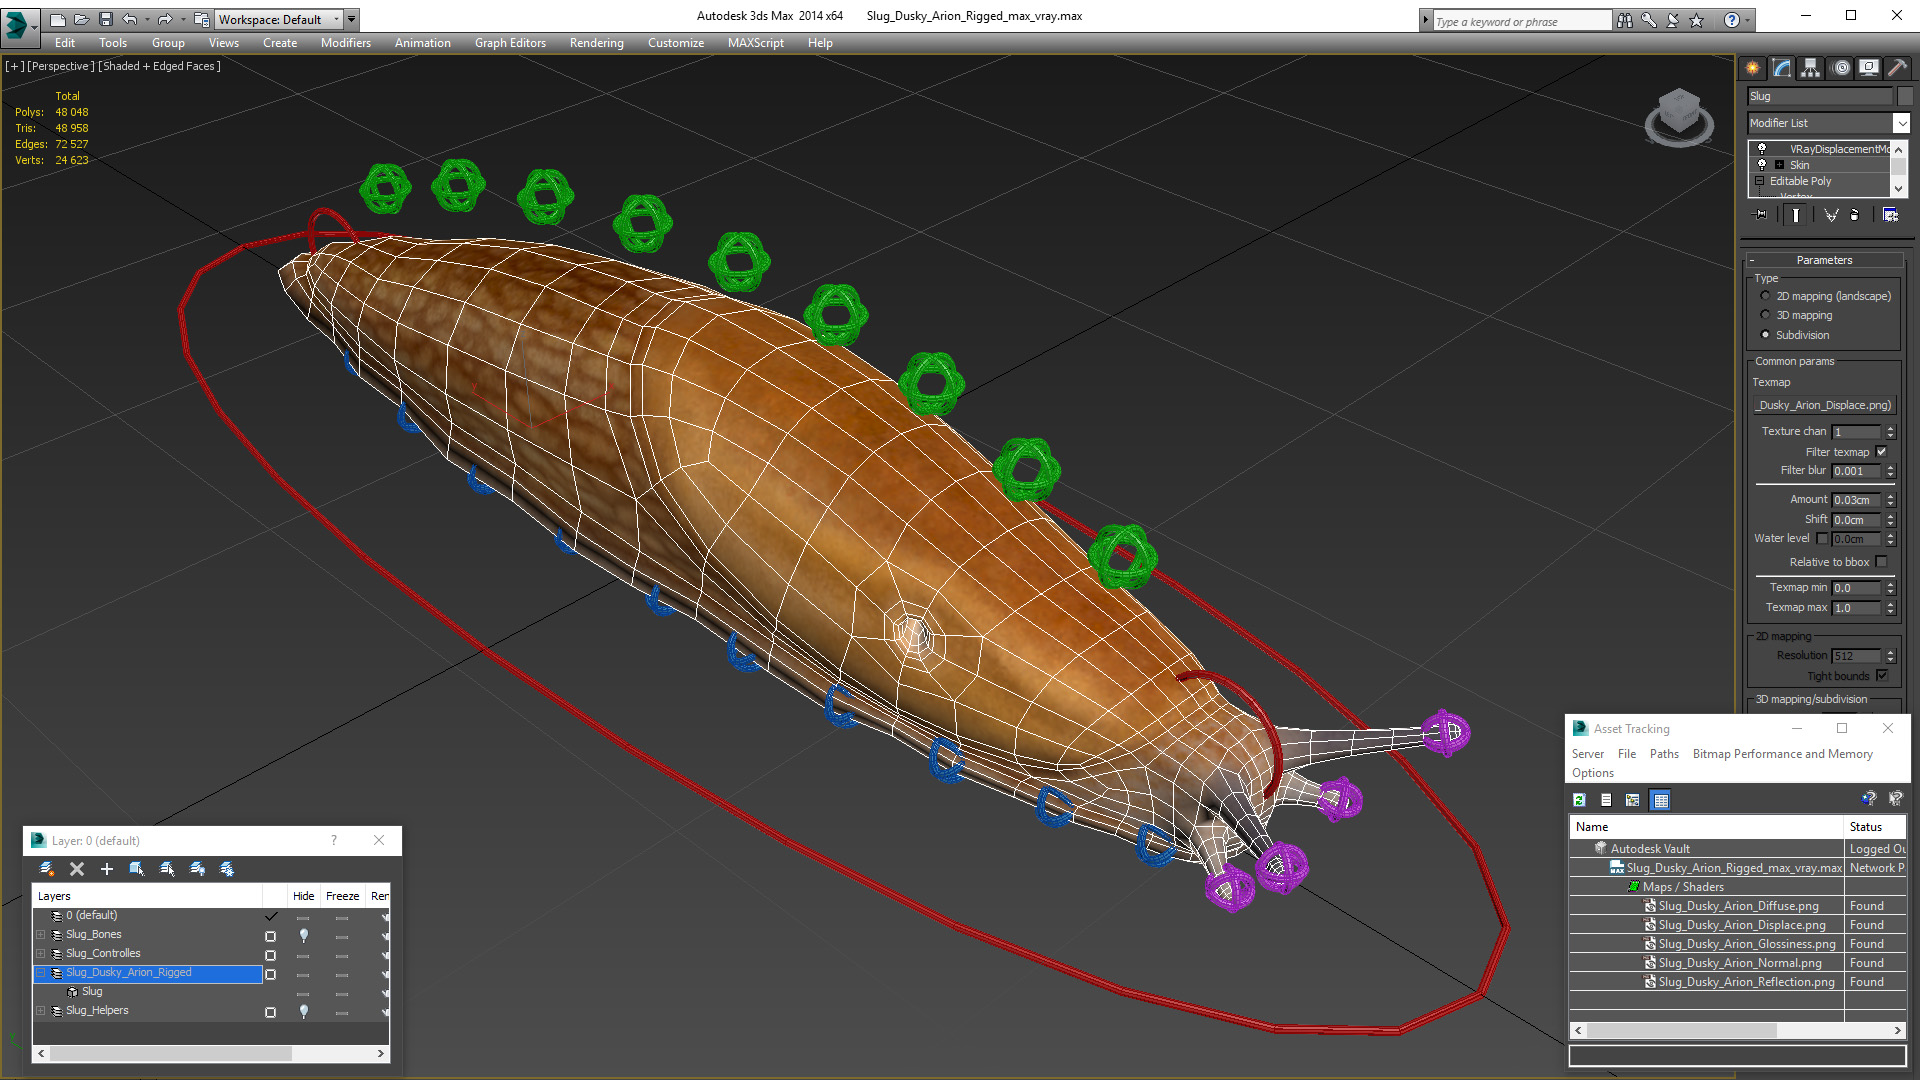Click Delete layer X icon

pos(77,869)
